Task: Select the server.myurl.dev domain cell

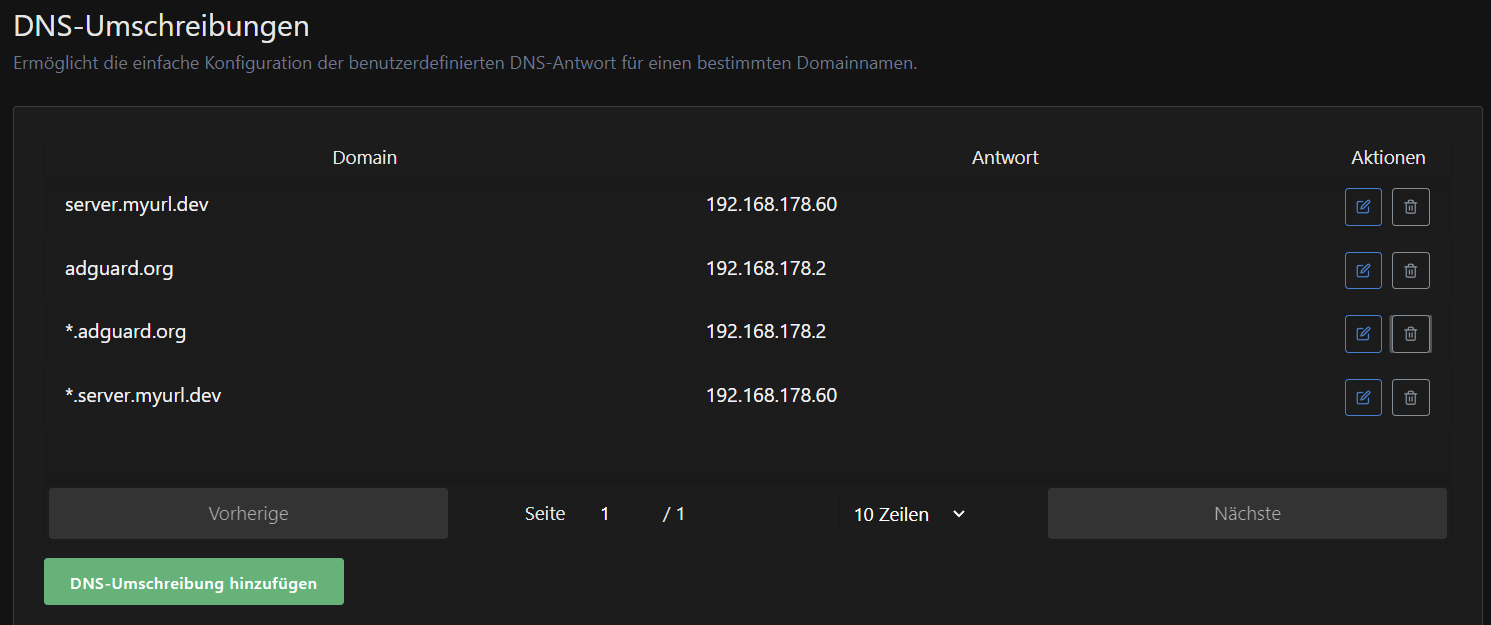Action: coord(137,205)
